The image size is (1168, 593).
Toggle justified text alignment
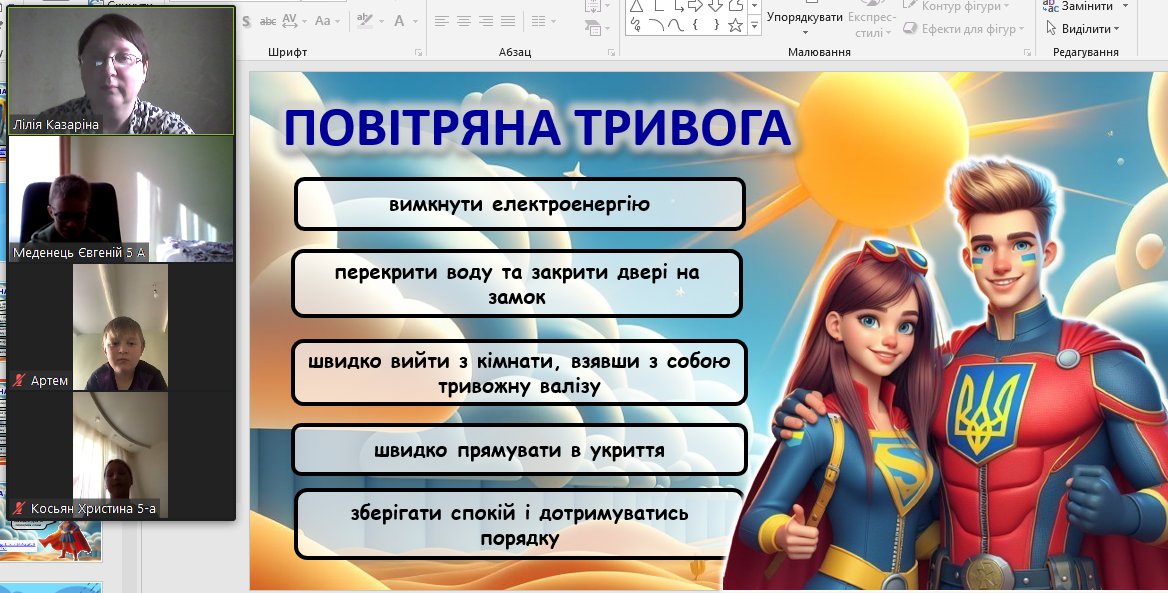click(x=508, y=21)
